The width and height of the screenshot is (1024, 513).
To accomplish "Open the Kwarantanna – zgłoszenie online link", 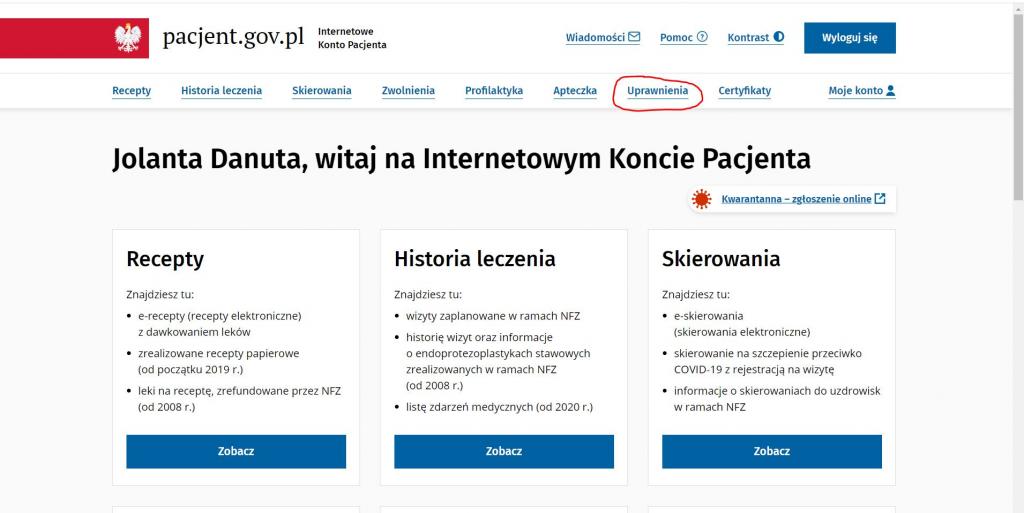I will click(796, 199).
